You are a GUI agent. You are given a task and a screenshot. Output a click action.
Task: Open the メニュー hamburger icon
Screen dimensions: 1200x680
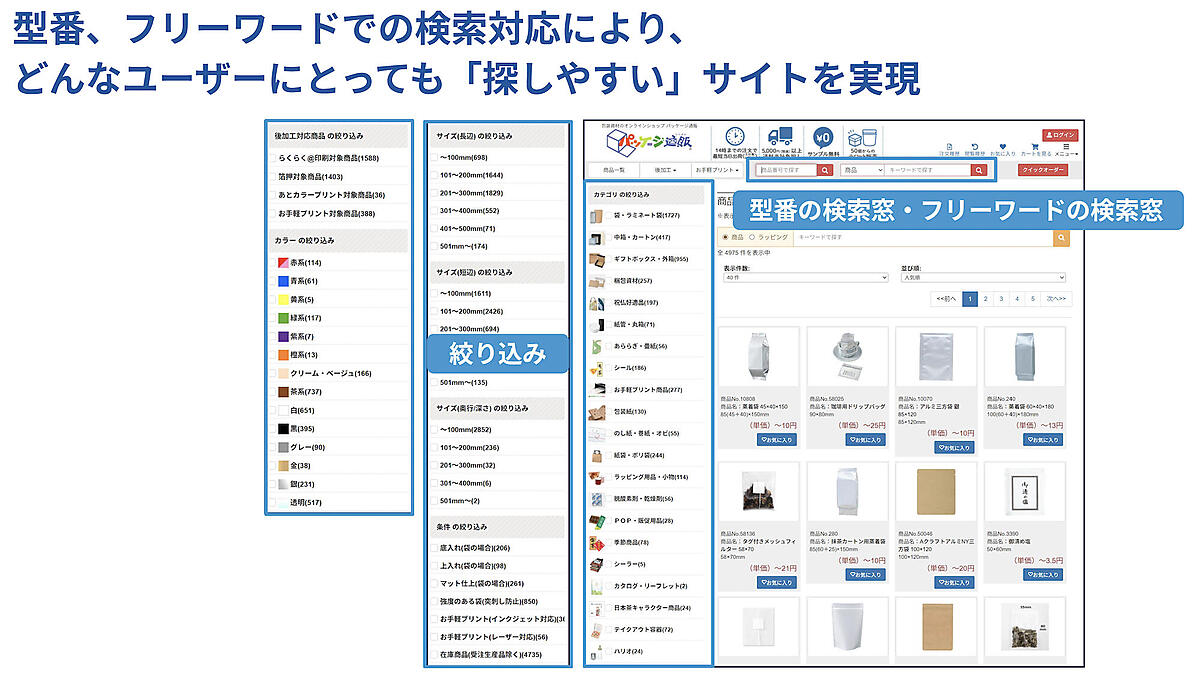click(1066, 148)
